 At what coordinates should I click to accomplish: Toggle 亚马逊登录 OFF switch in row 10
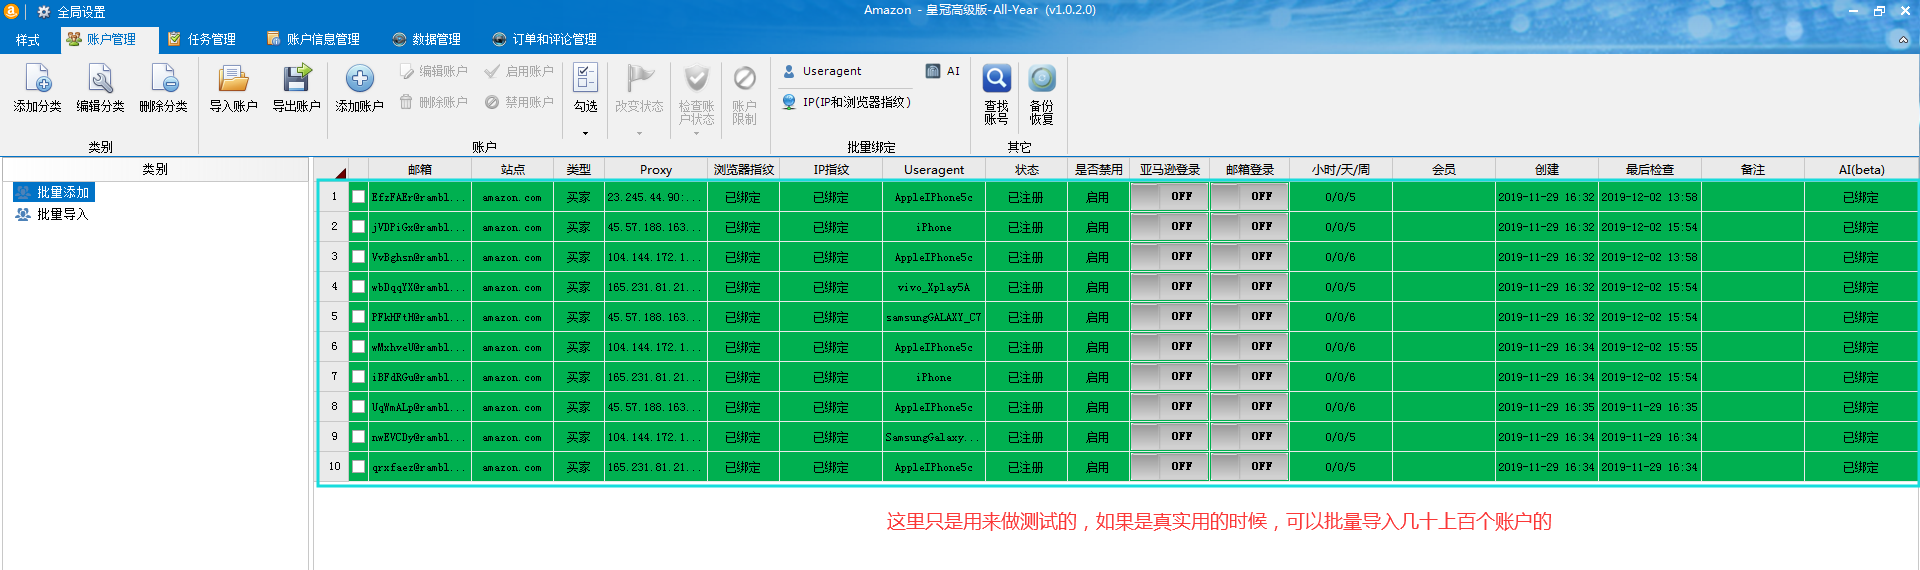1169,467
